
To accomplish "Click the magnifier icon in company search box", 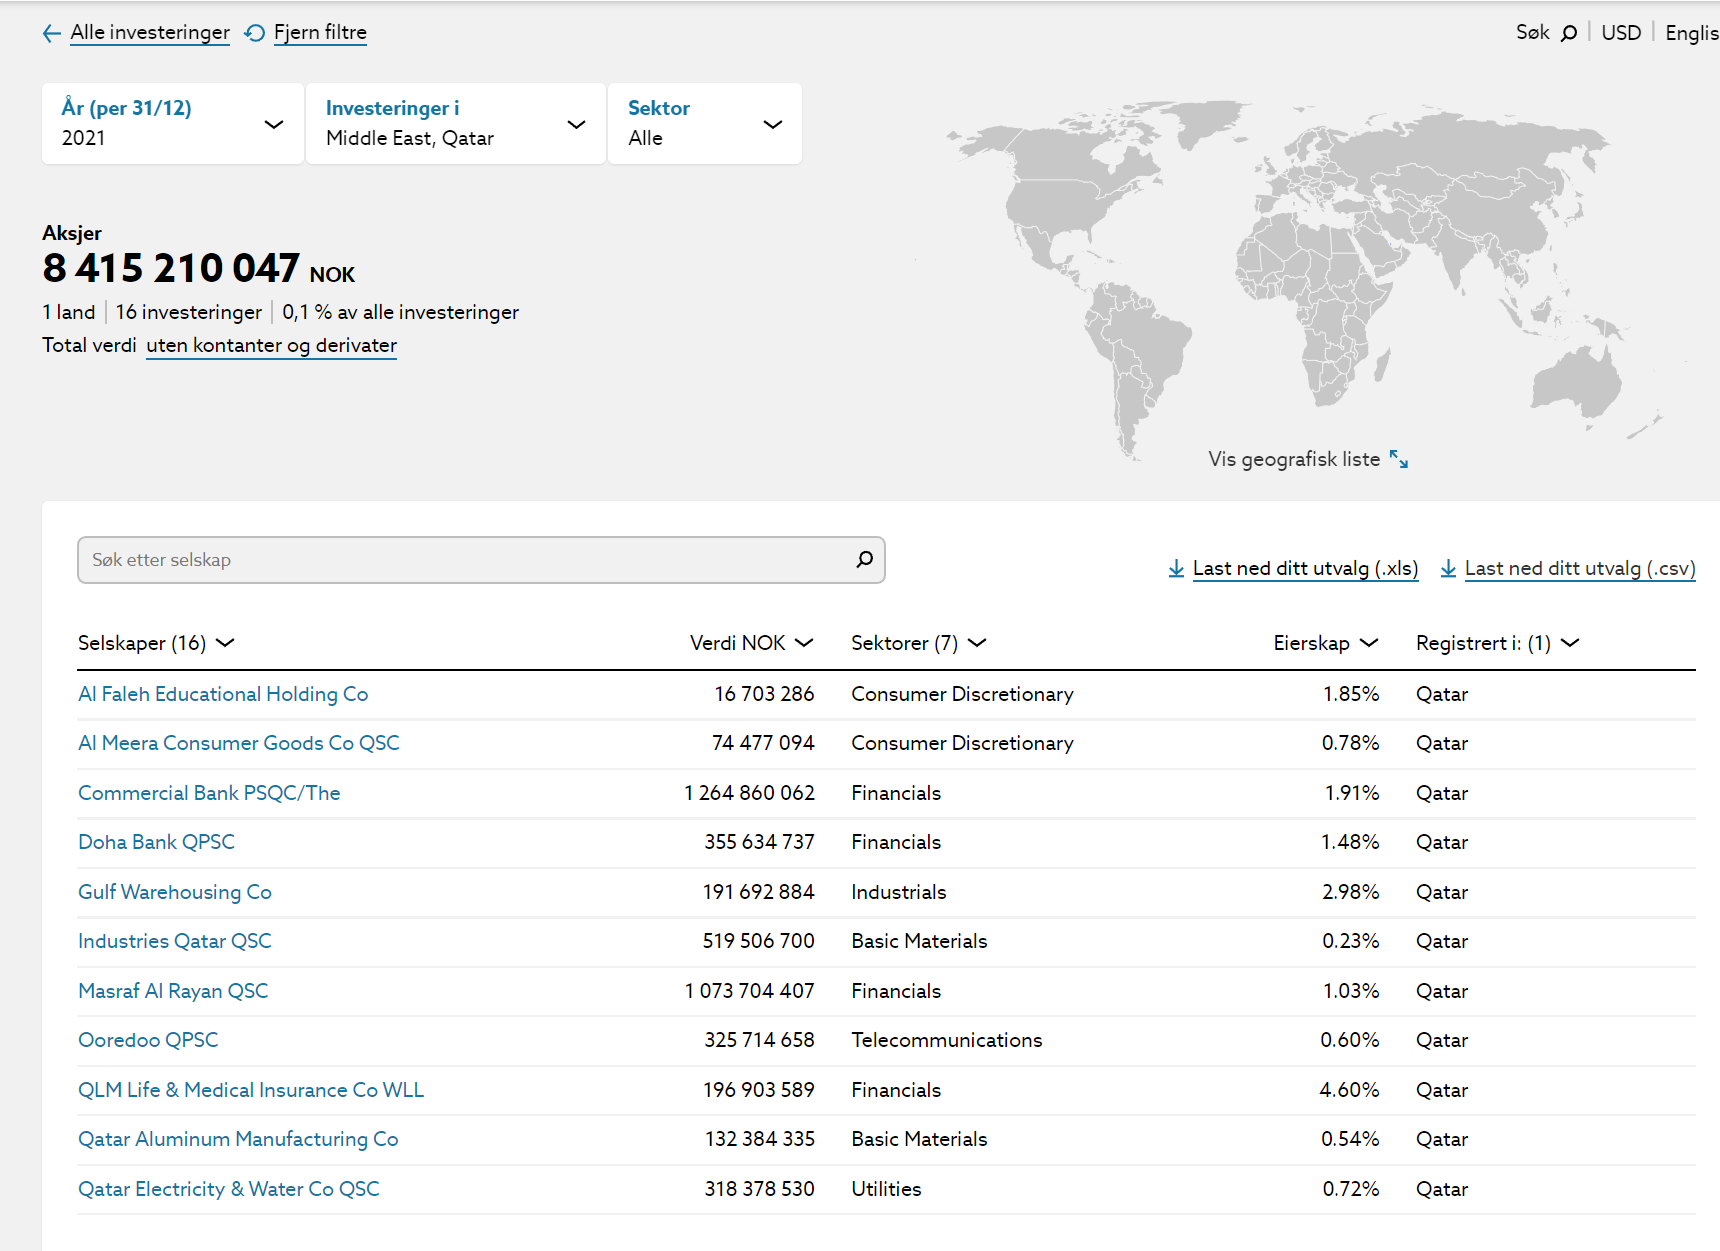I will pos(864,560).
